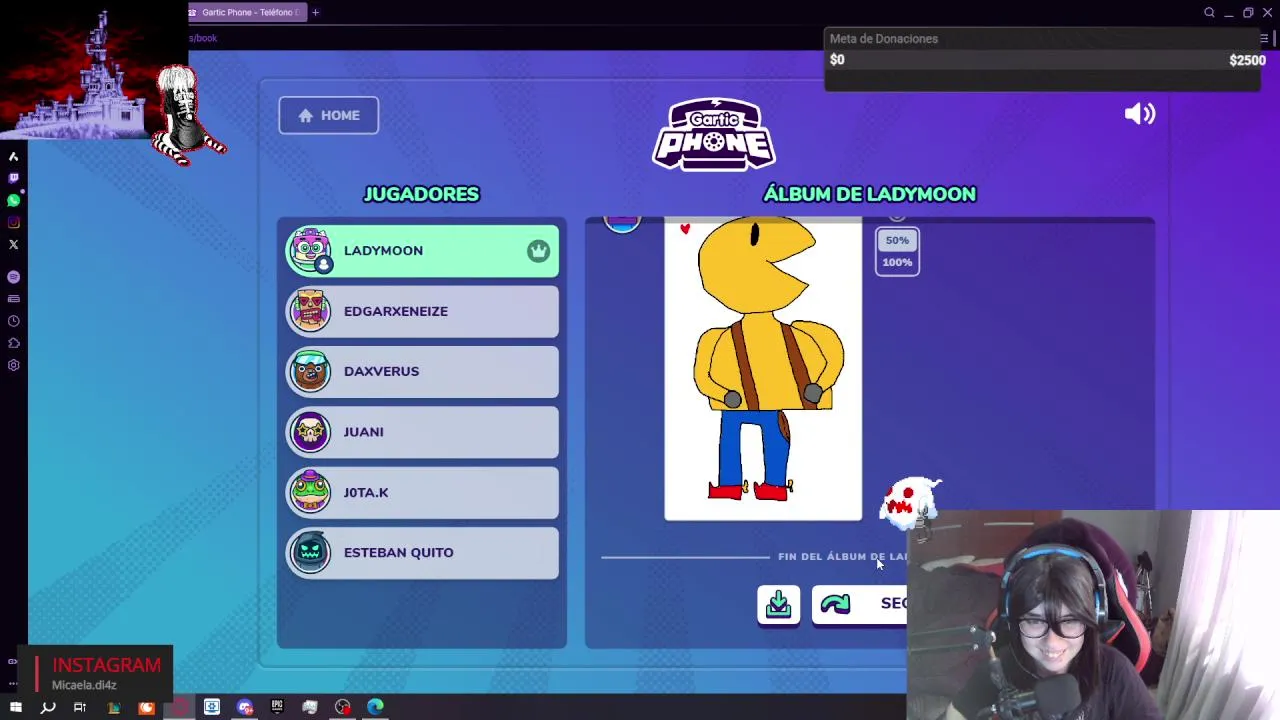Open the browser extensions cube icon
Viewport: 1280px width, 720px height.
point(13,343)
